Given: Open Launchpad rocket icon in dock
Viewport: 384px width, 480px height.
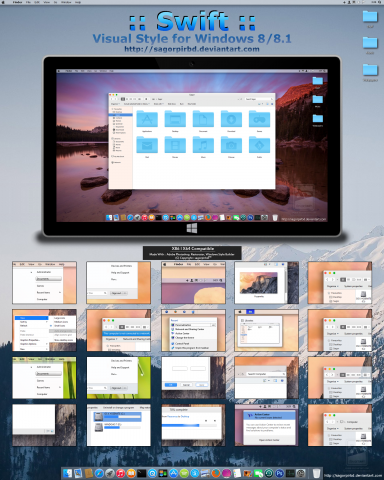Looking at the screenshot, I should click(x=110, y=473).
